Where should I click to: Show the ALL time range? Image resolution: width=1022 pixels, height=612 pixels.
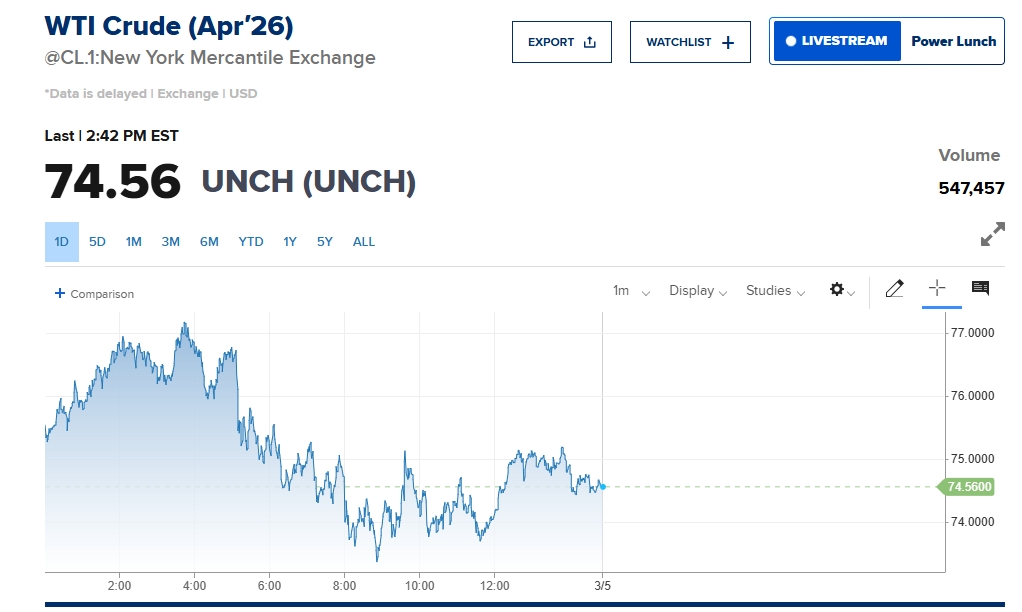[364, 242]
